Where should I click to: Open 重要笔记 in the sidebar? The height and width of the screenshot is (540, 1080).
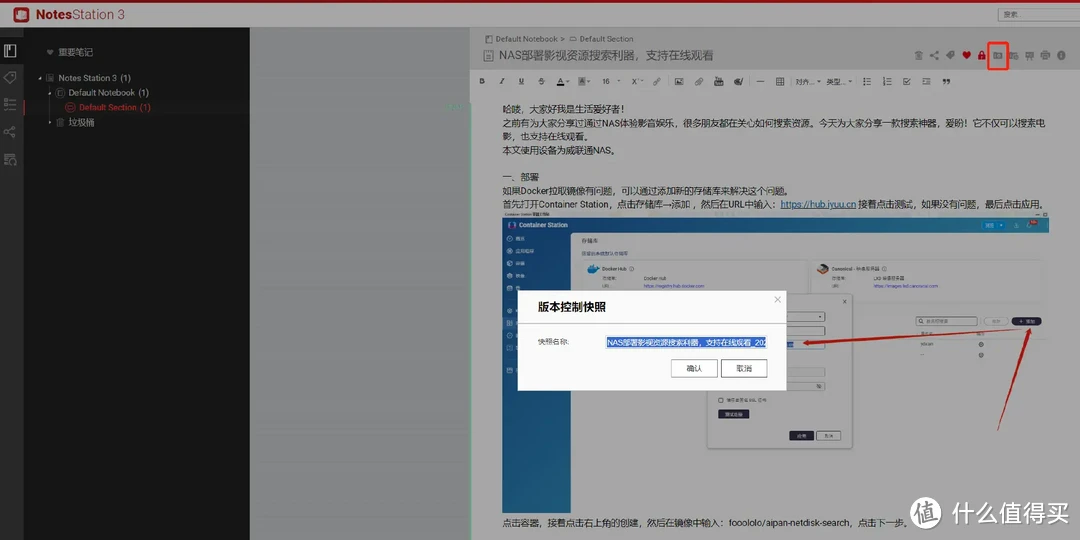tap(75, 52)
